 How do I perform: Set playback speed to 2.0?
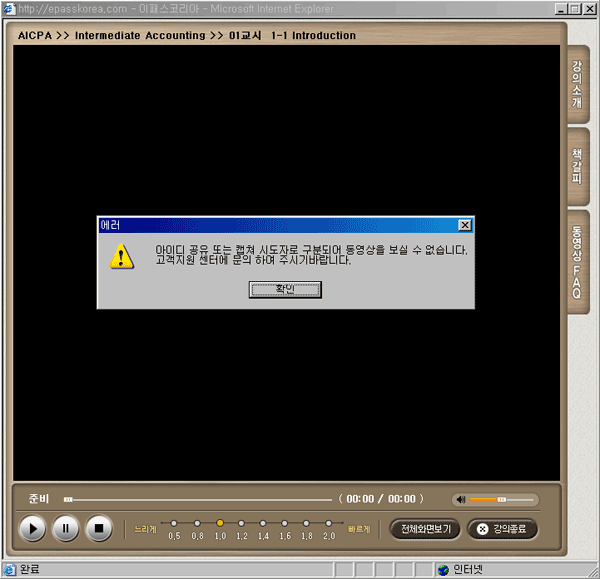pos(329,523)
